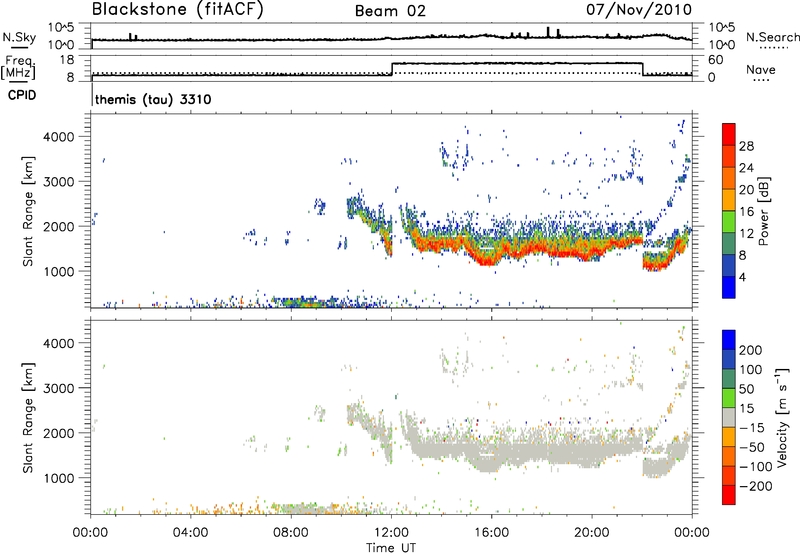Screen dimensions: 800x554
Task: Click the 'Beam 02' header label
Action: [390, 11]
